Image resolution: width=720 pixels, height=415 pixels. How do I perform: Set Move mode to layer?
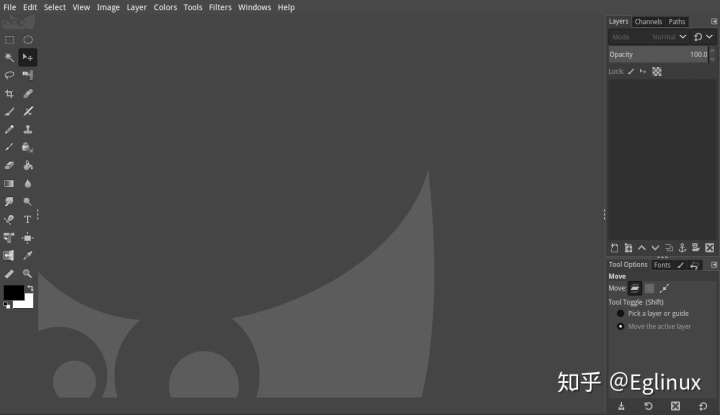[x=635, y=288]
